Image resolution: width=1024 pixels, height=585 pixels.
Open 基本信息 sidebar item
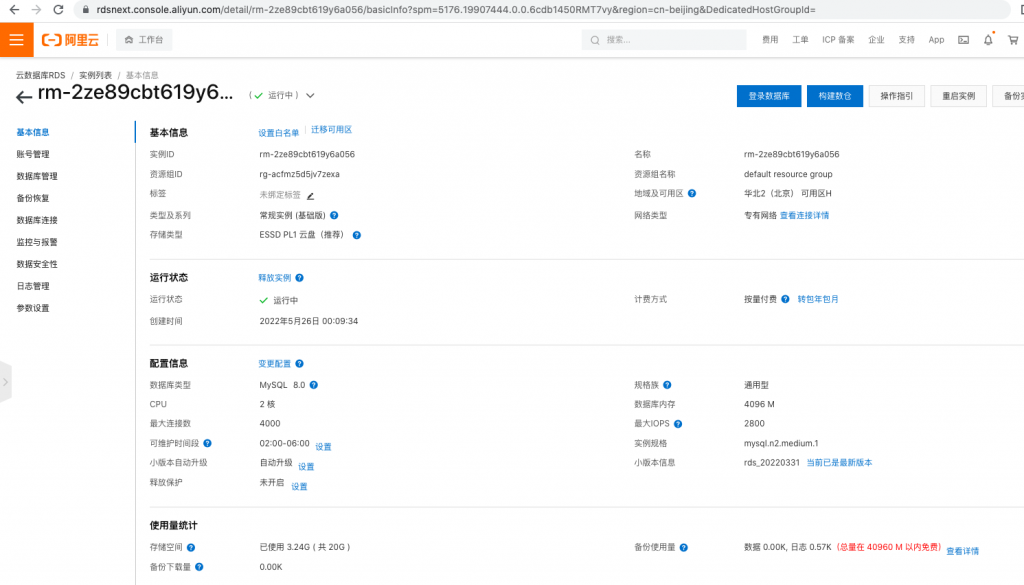[33, 133]
